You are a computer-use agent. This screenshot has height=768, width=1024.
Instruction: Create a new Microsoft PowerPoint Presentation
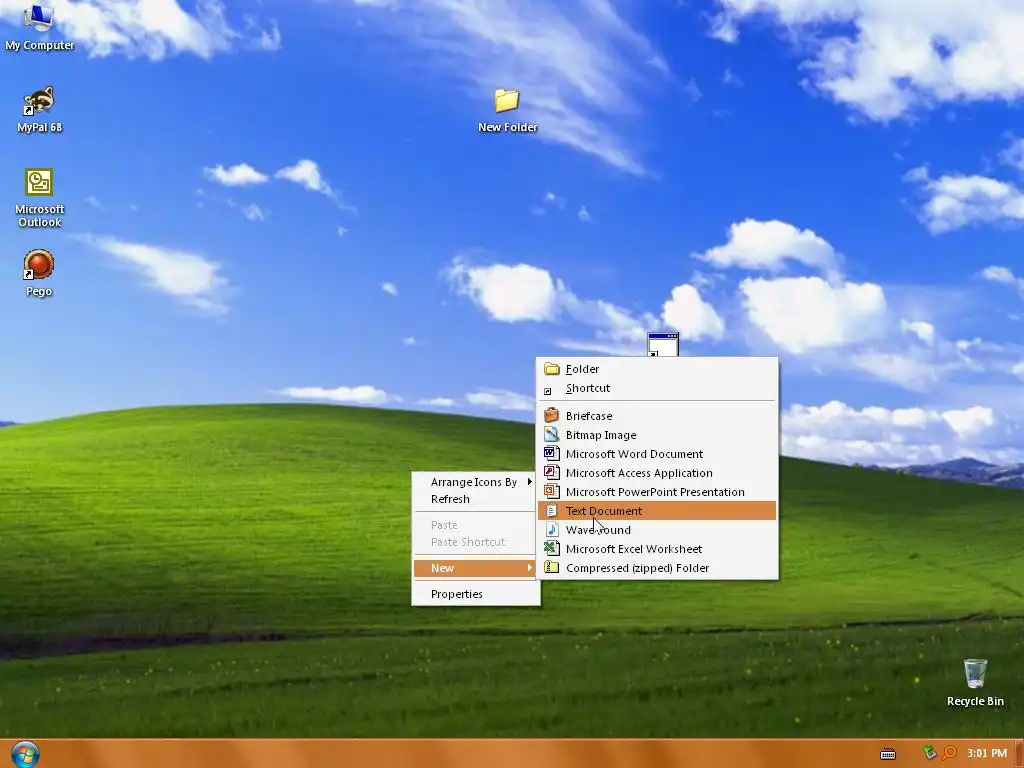657,492
